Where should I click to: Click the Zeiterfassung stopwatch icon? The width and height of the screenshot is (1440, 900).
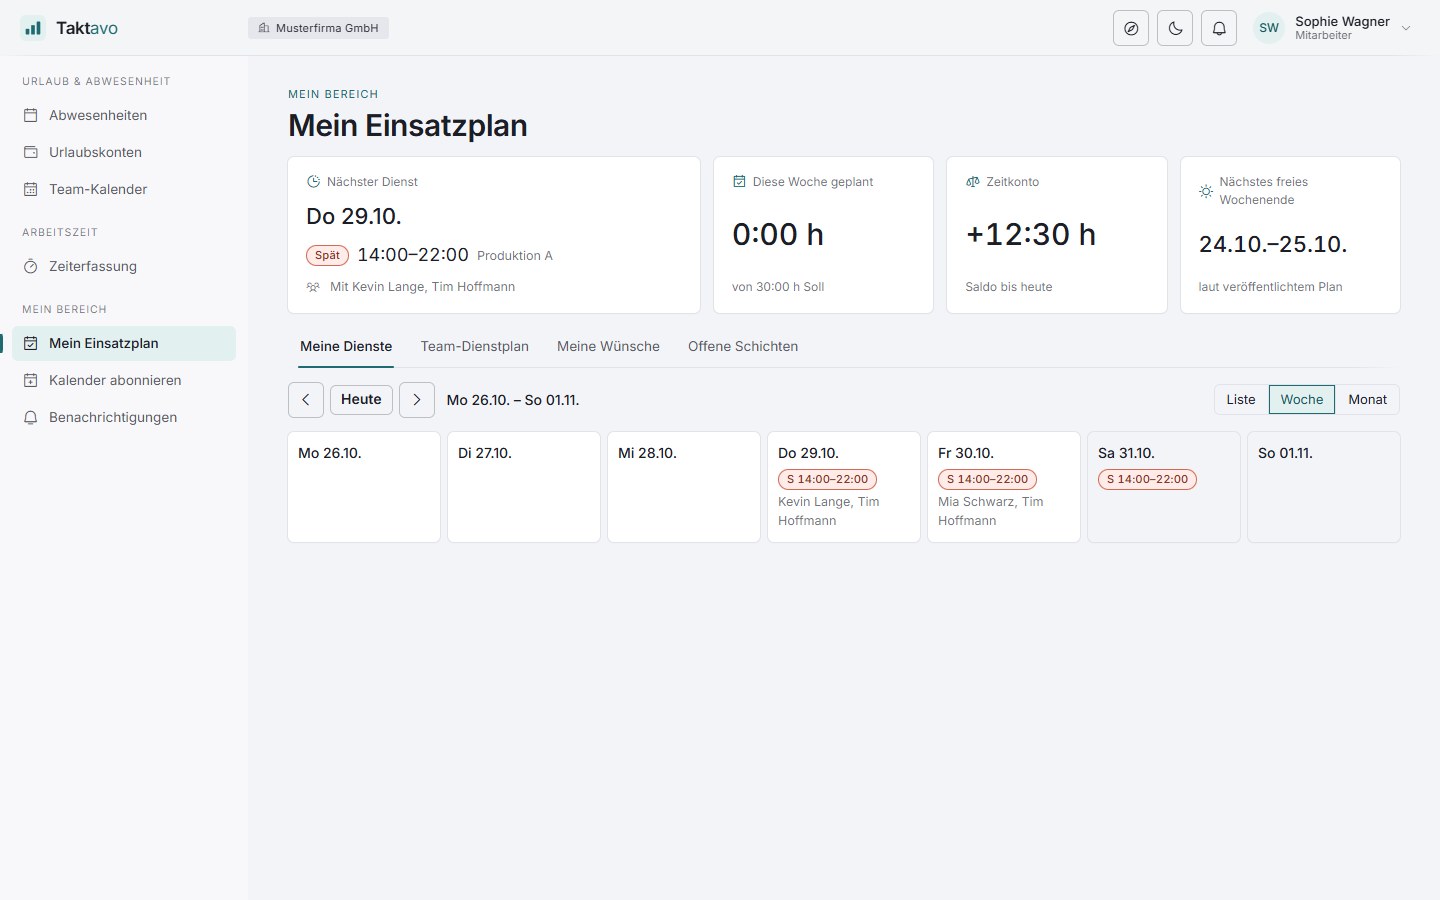(x=31, y=266)
